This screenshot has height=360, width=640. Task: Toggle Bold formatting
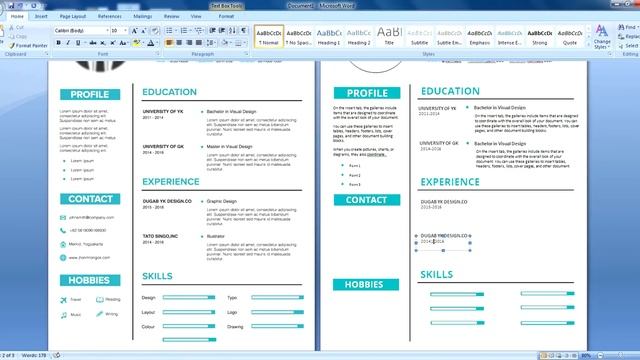click(58, 43)
